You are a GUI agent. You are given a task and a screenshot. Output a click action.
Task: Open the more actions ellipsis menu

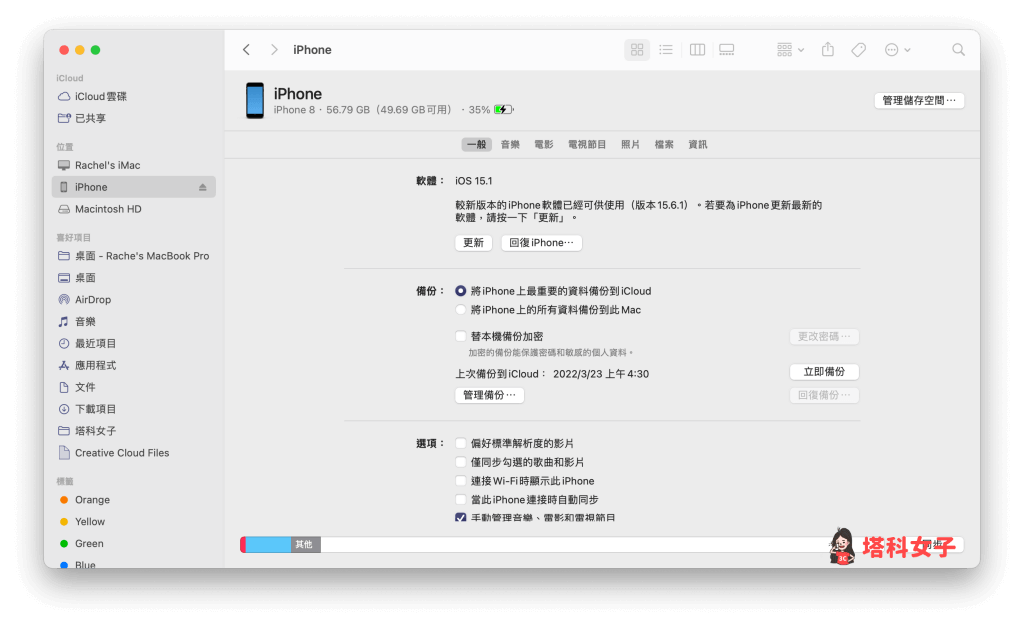click(897, 50)
